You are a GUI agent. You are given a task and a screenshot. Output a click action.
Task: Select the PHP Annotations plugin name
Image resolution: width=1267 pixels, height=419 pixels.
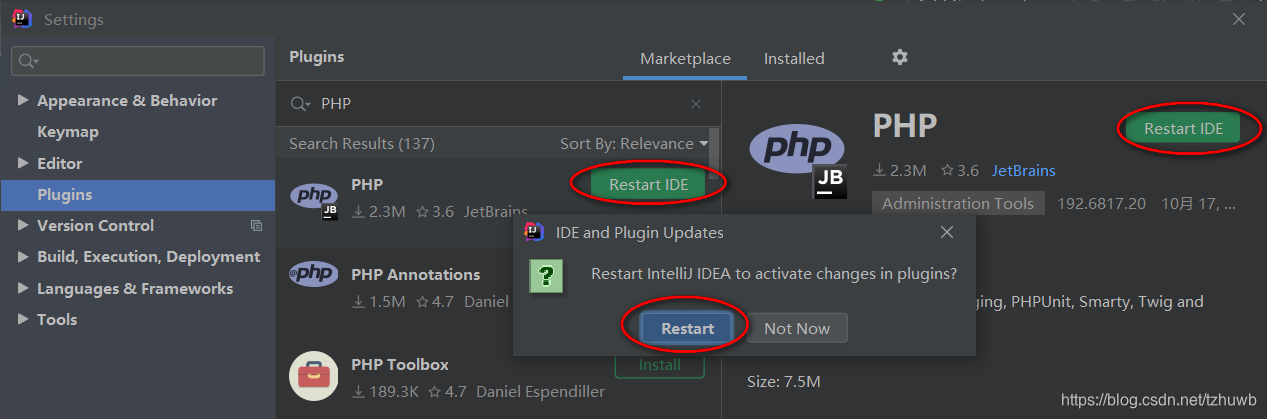[x=416, y=275]
